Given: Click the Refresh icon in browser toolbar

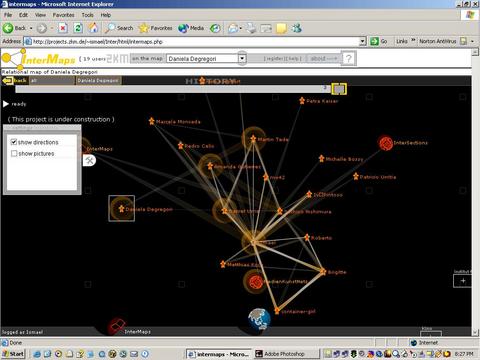Looking at the screenshot, I should tap(78, 28).
